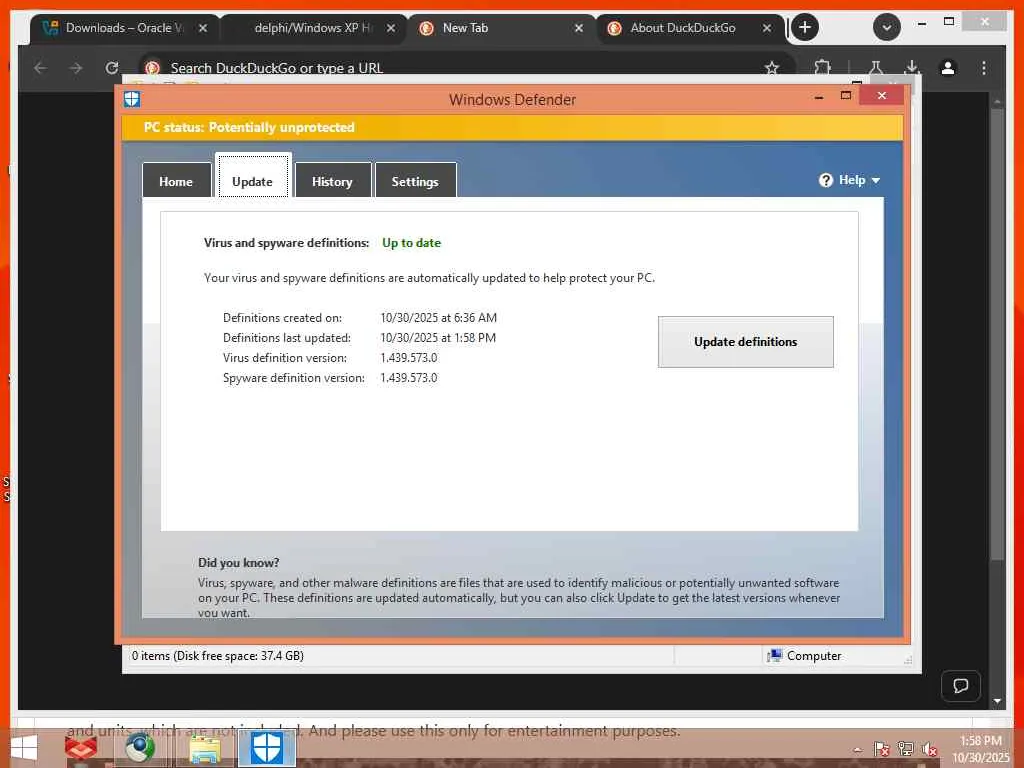Click the Update definitions button

click(745, 342)
